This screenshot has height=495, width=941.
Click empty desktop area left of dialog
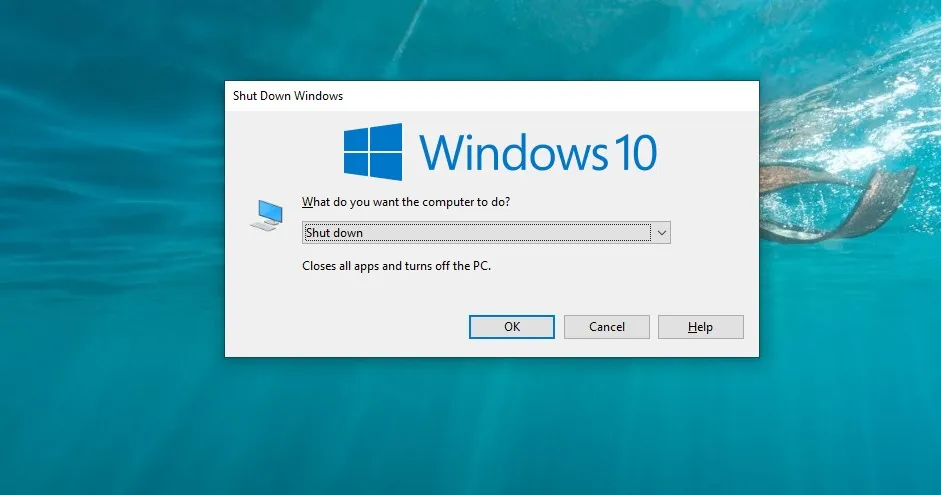point(110,250)
